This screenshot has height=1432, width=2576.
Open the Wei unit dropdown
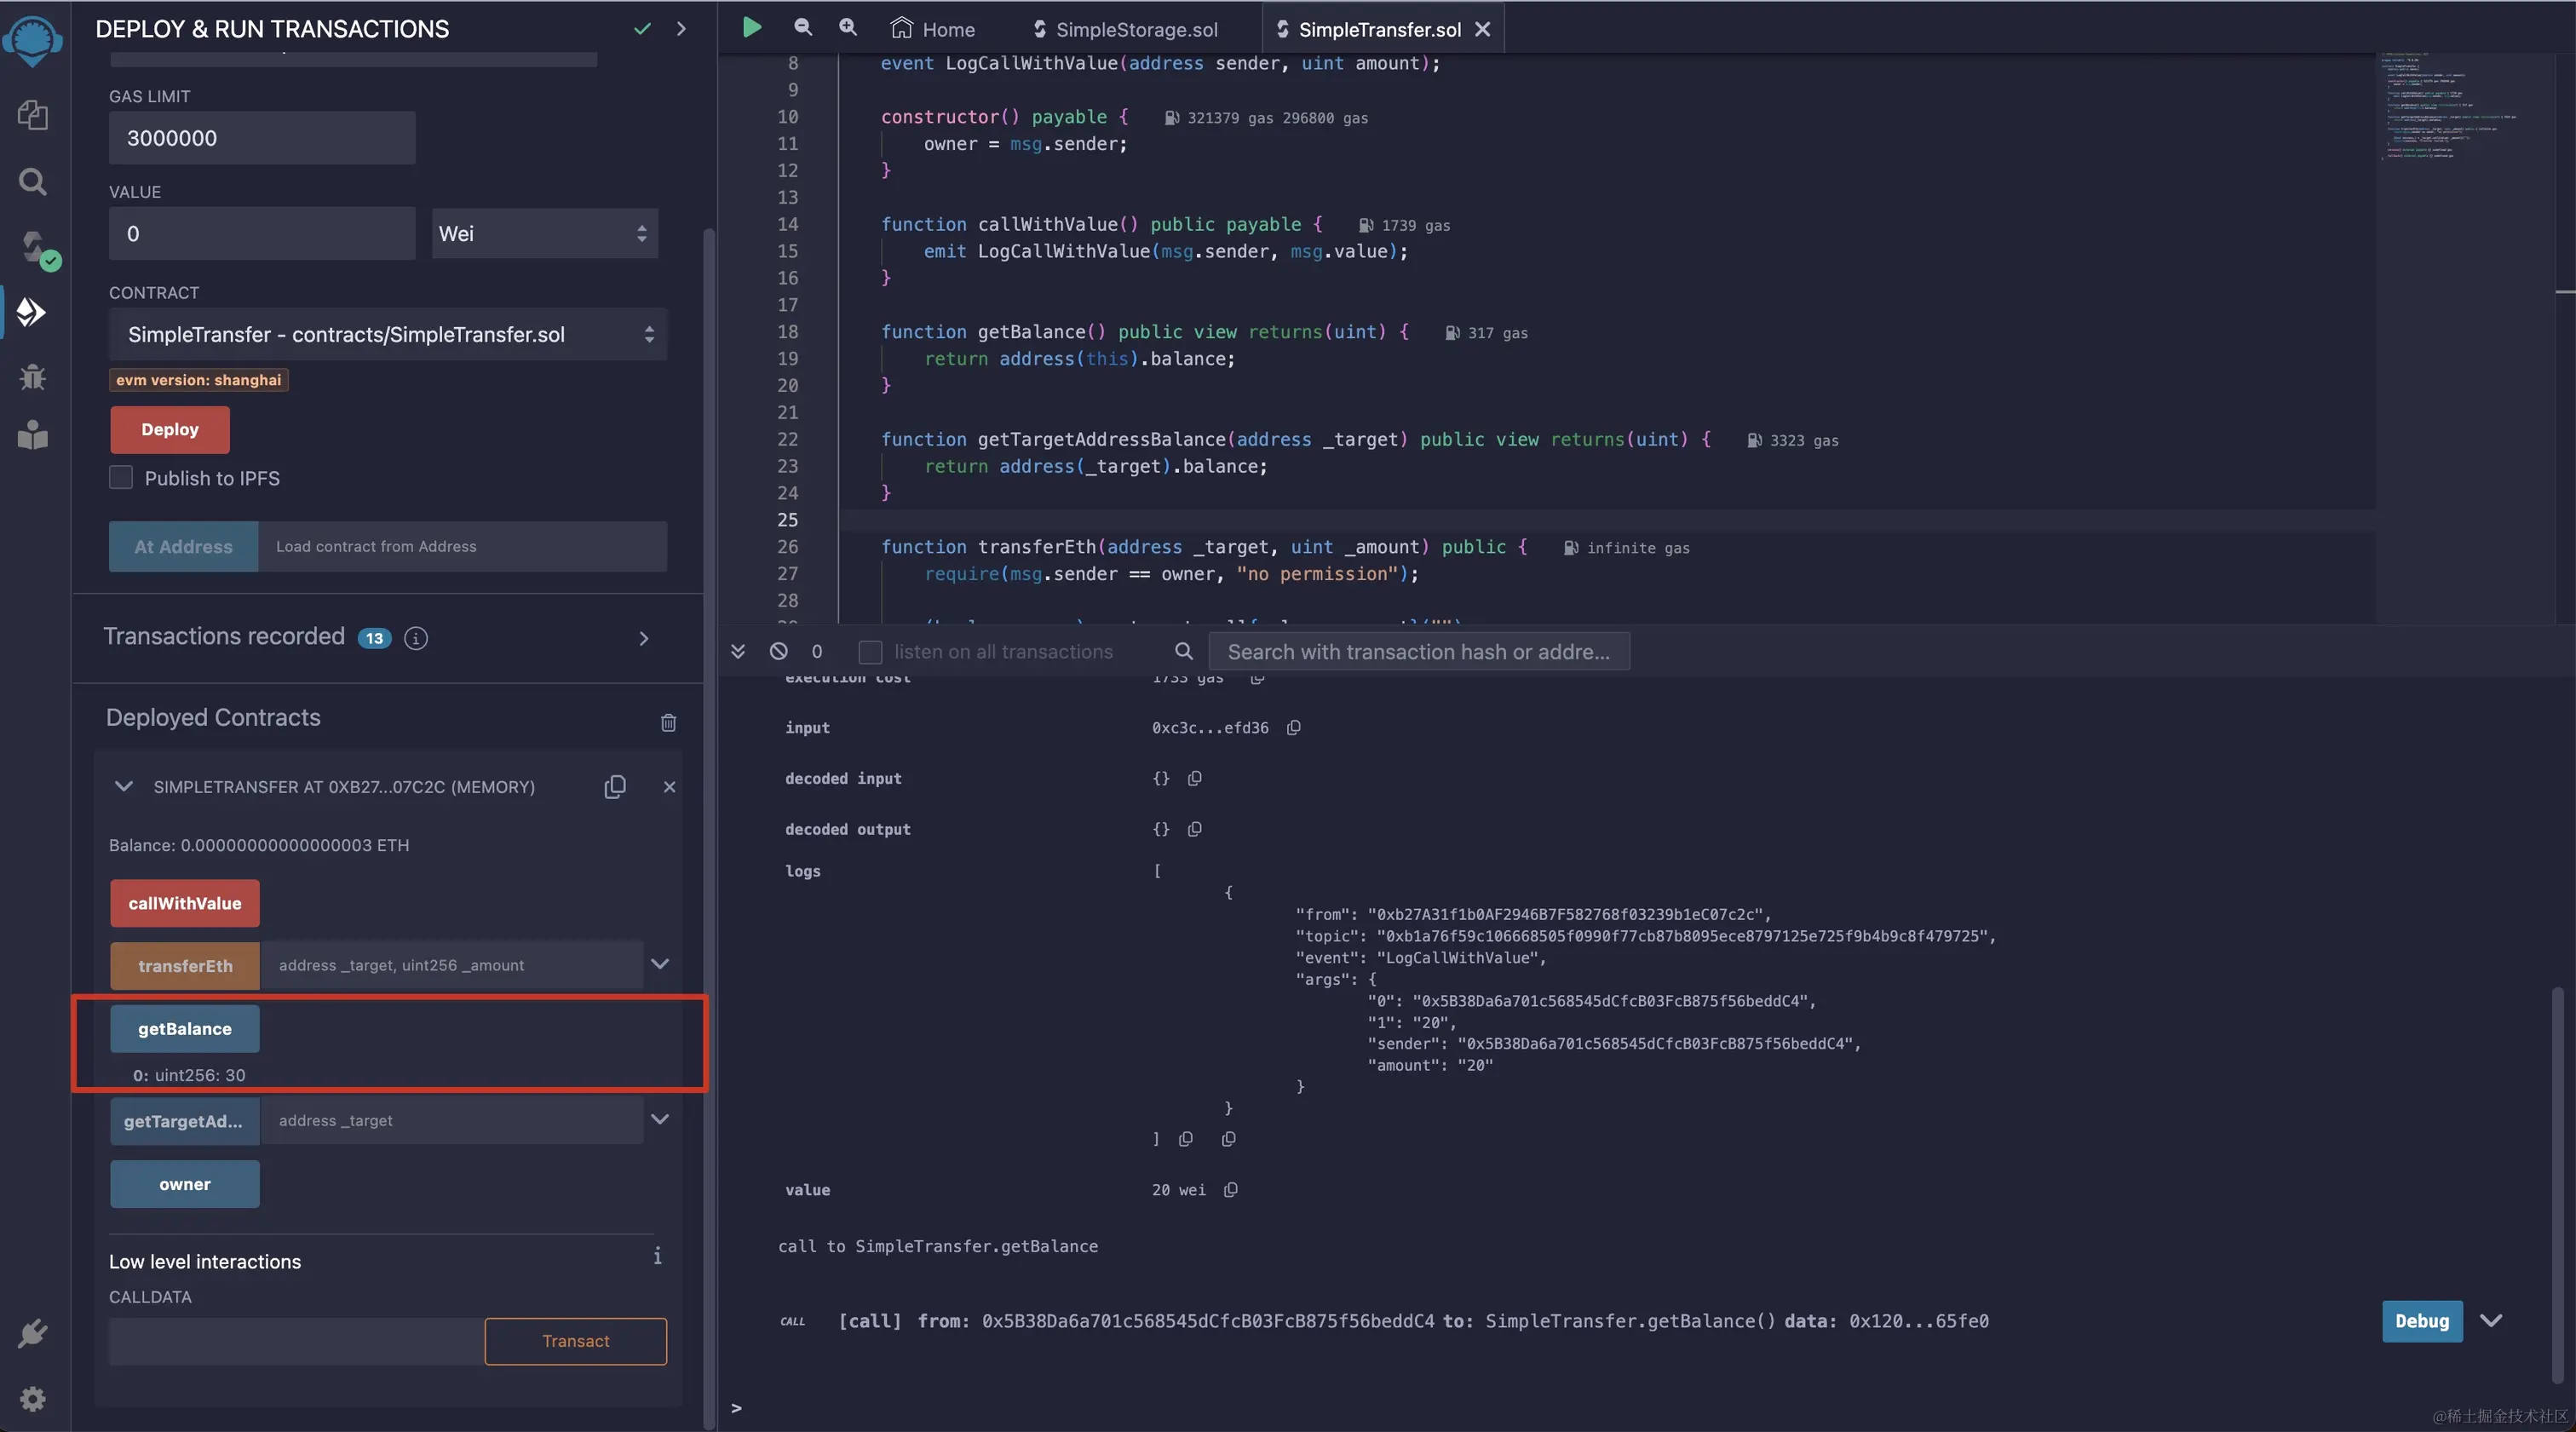pos(545,234)
